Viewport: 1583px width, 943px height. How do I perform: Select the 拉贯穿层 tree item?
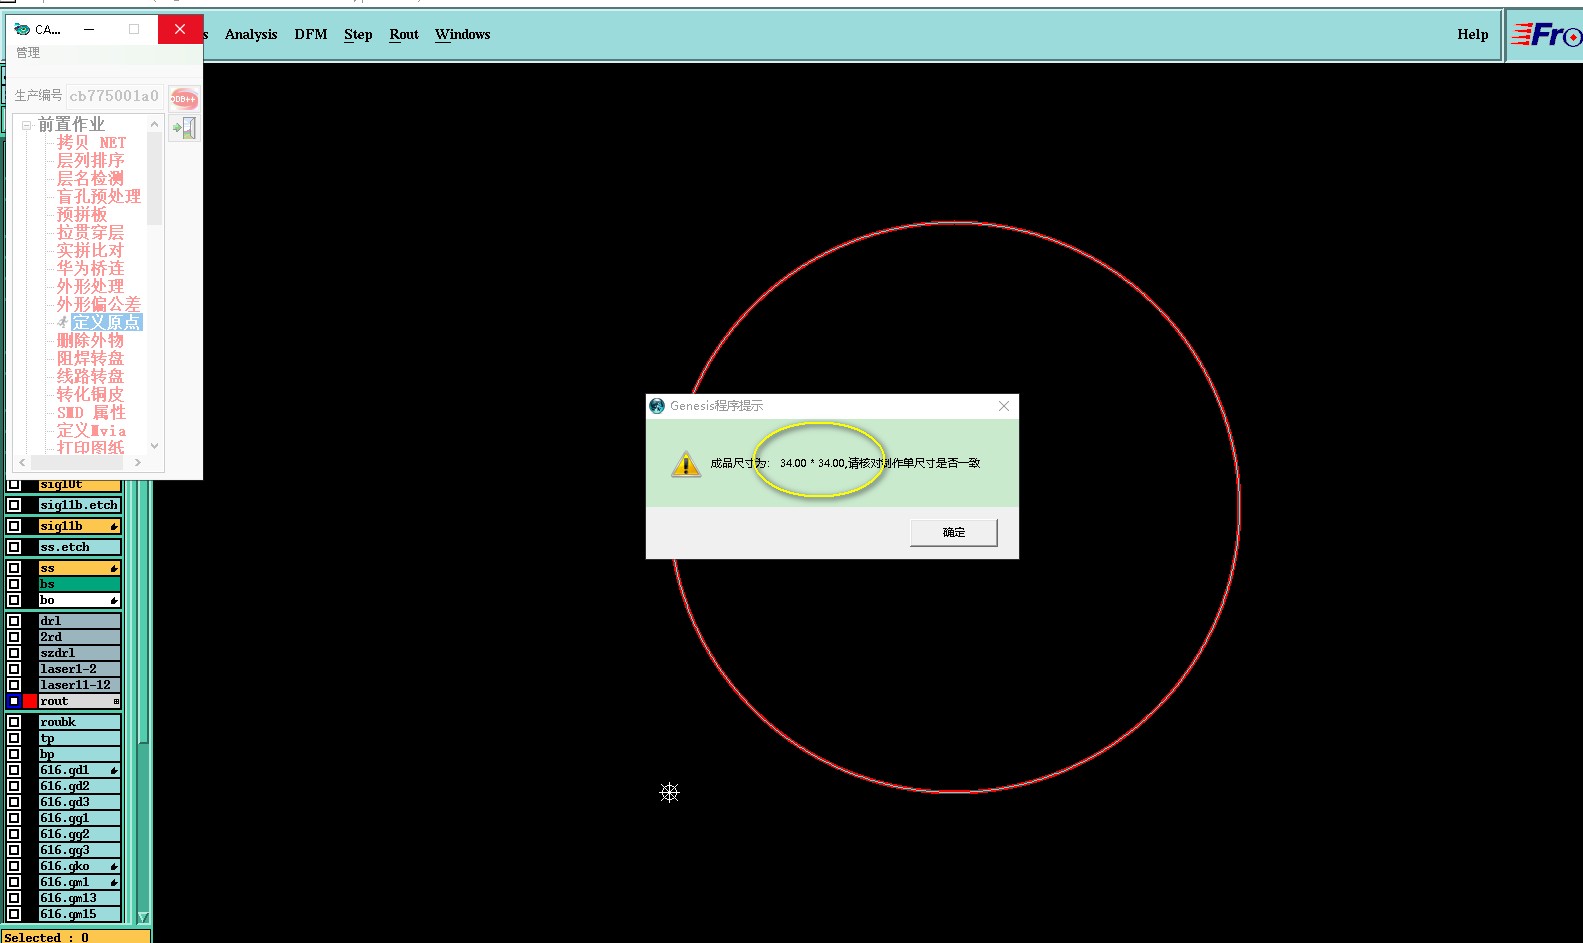click(90, 233)
